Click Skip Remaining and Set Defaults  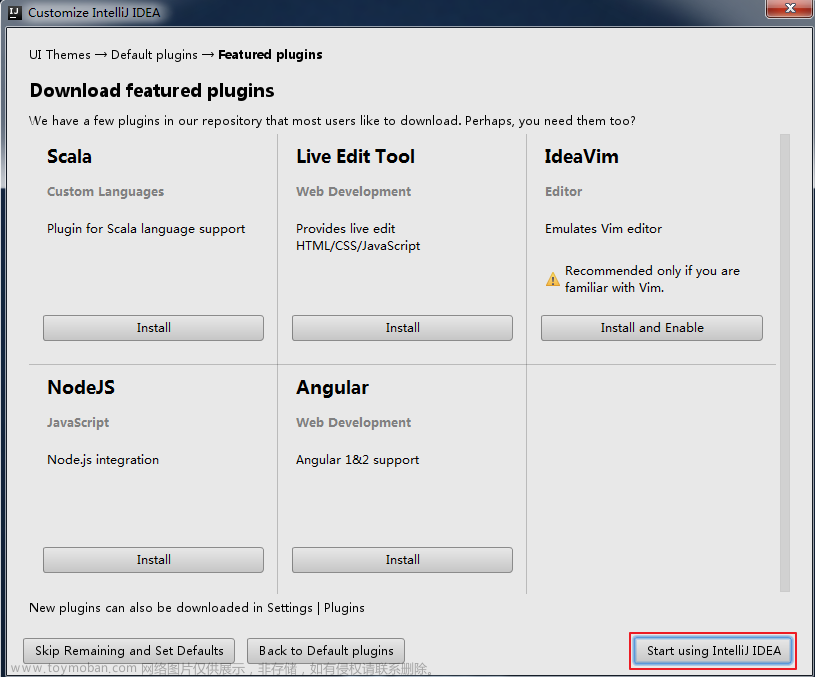click(129, 650)
